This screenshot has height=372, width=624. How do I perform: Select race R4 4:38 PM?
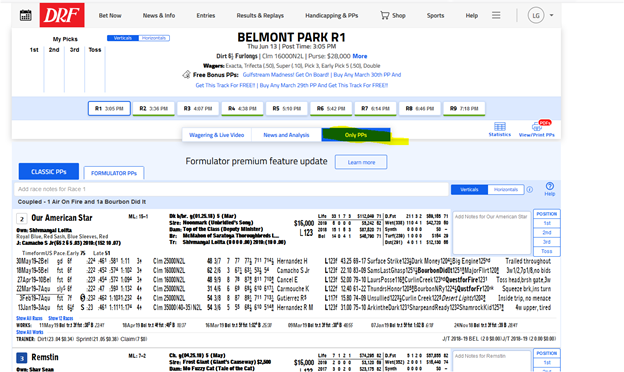[x=242, y=108]
